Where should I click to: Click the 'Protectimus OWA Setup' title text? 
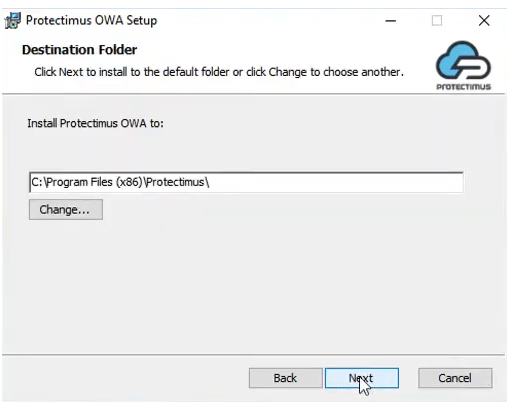[x=91, y=21]
